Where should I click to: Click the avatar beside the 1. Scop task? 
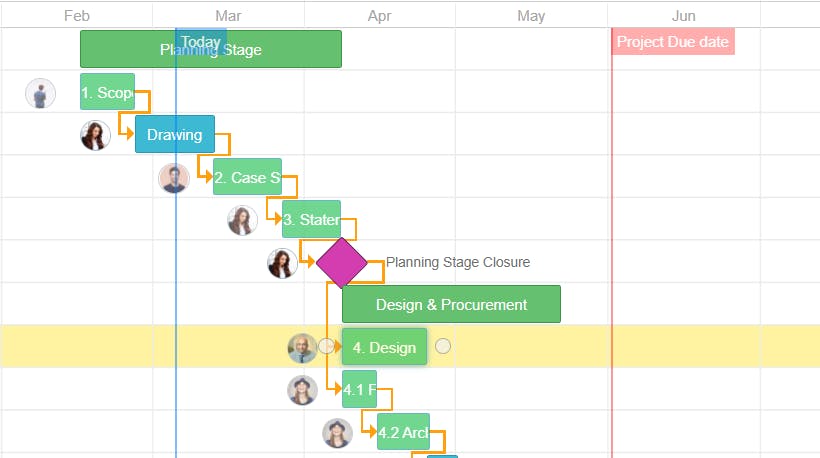[40, 93]
